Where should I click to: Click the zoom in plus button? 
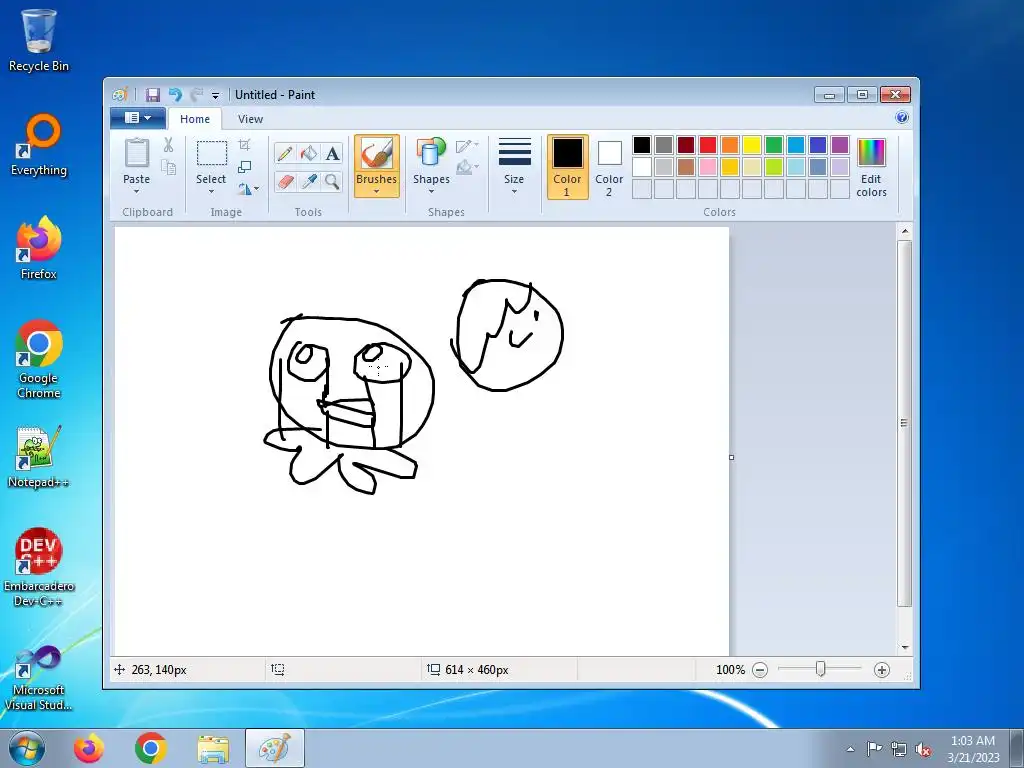click(882, 670)
